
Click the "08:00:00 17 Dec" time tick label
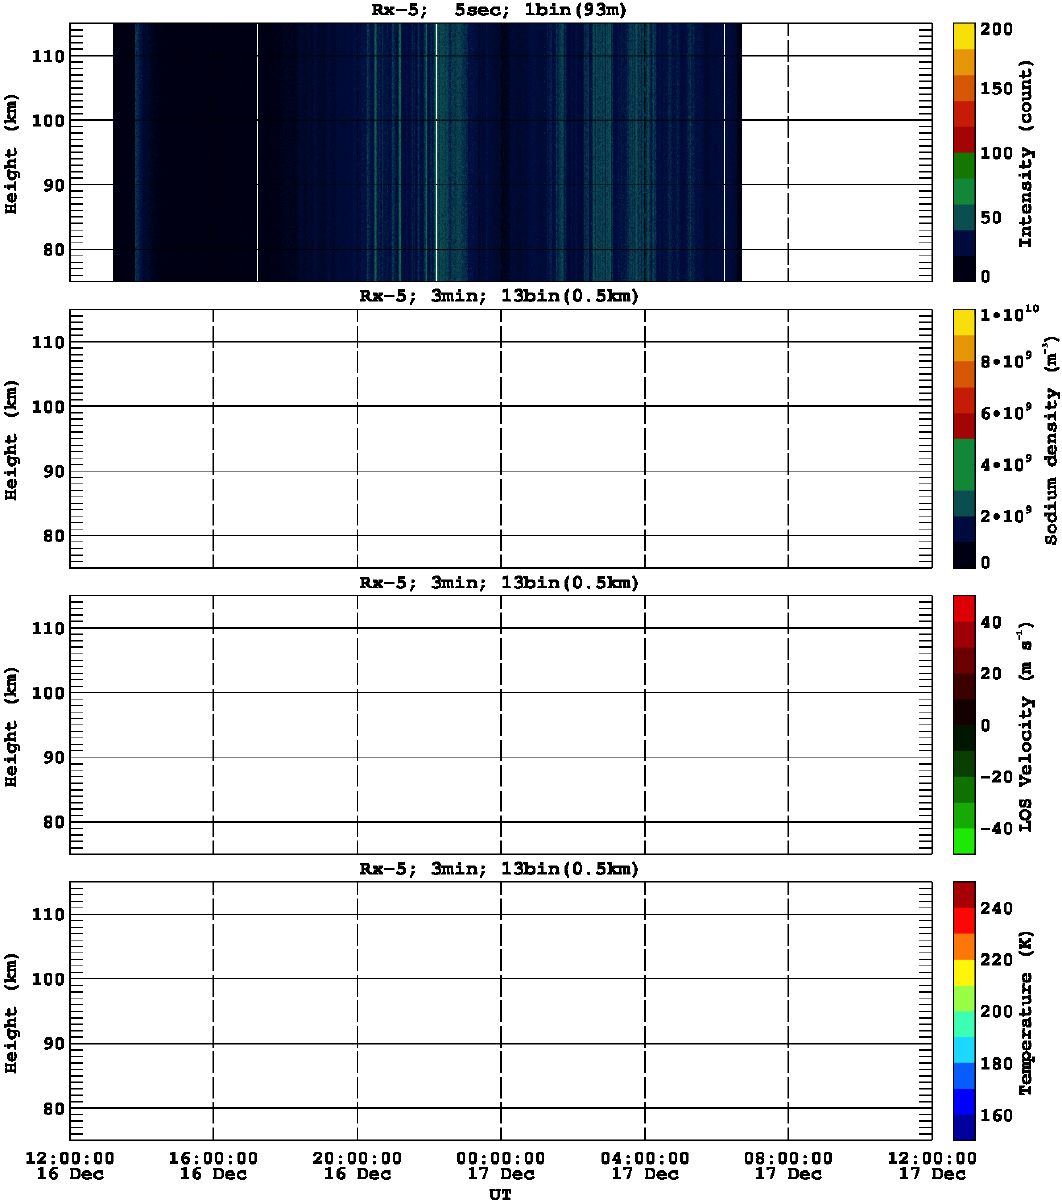pos(788,1166)
